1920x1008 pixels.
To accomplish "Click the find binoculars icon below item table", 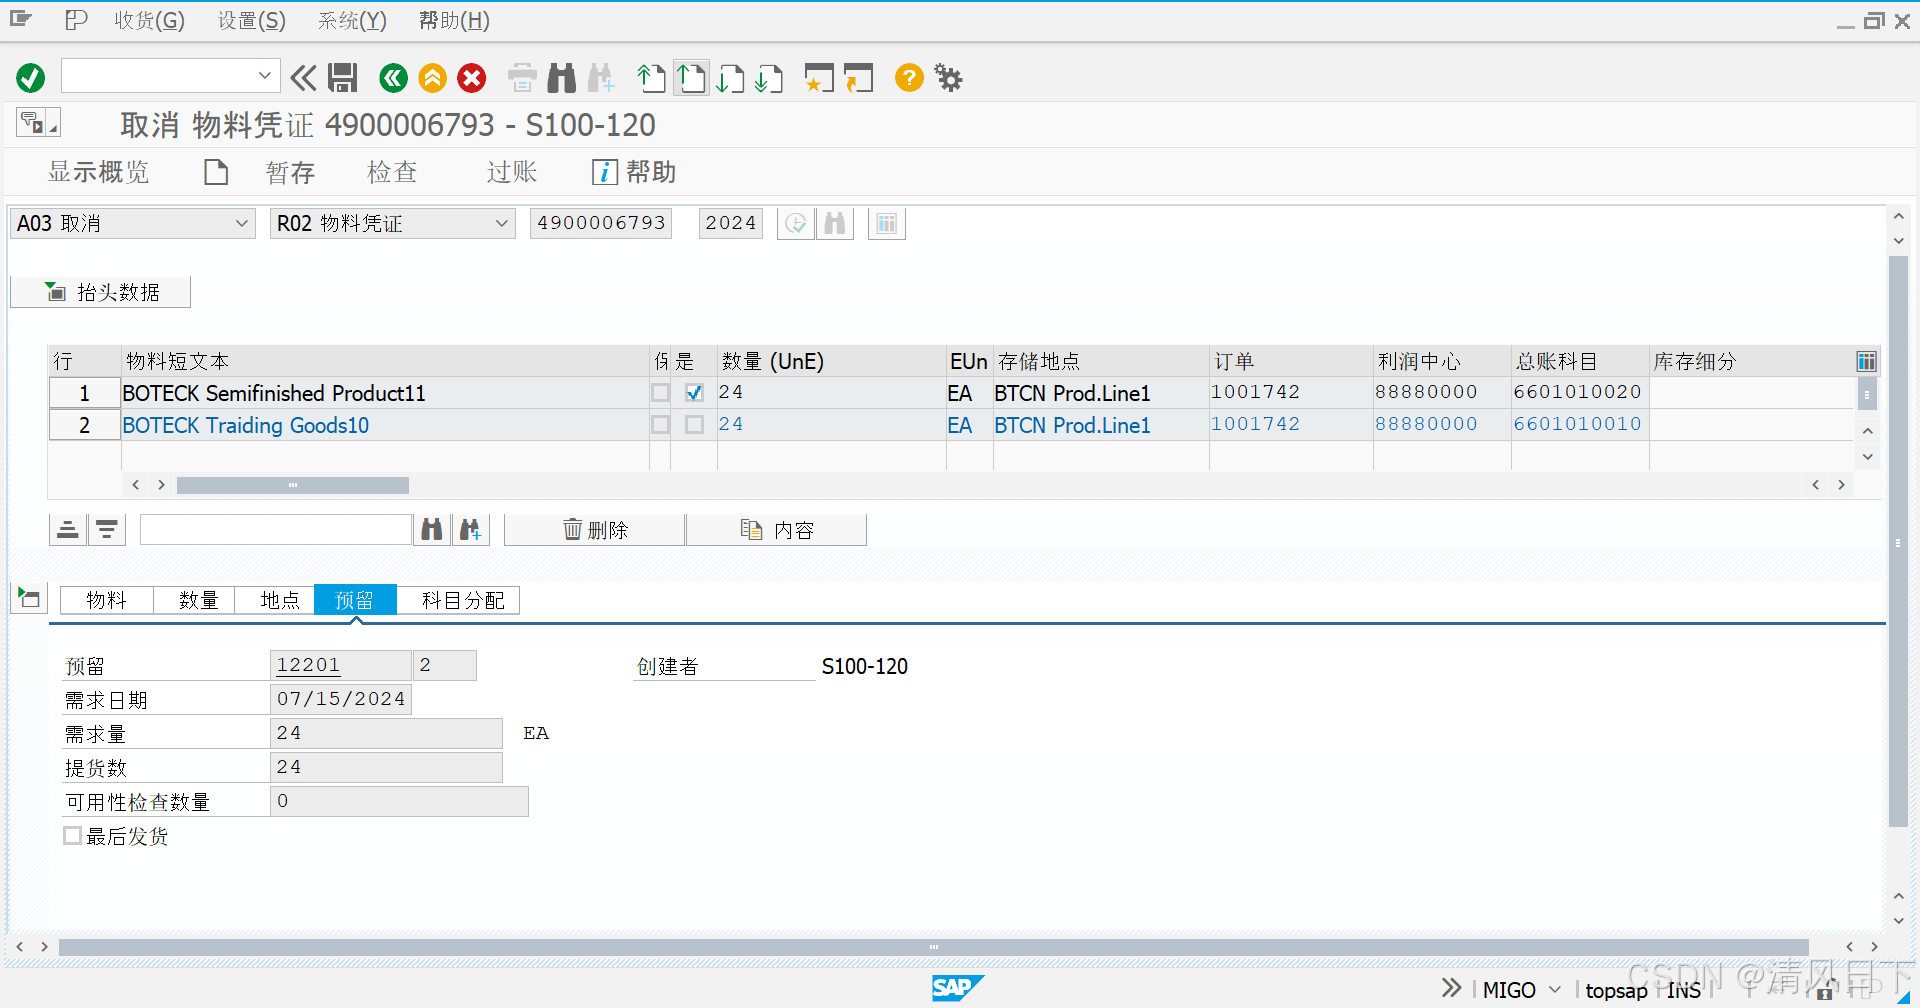I will pyautogui.click(x=432, y=530).
